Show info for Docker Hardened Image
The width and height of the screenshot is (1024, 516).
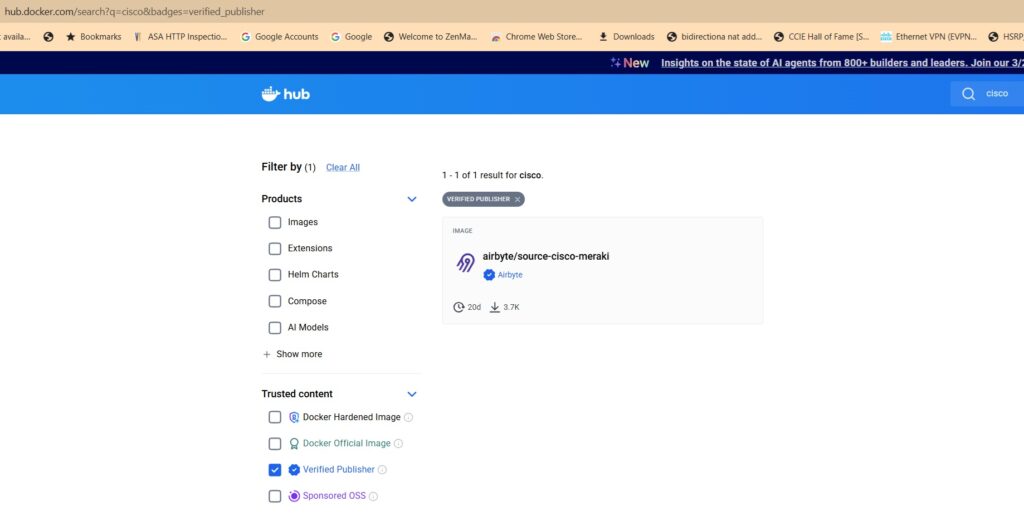[408, 417]
